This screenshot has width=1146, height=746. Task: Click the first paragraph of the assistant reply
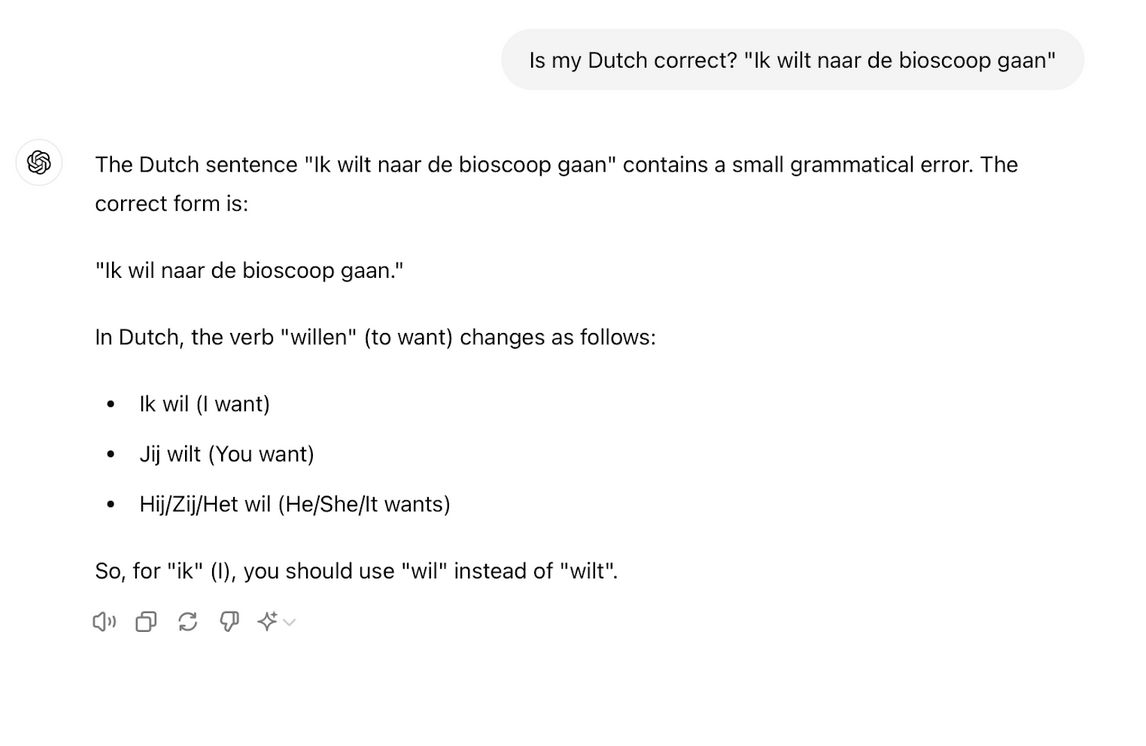556,183
